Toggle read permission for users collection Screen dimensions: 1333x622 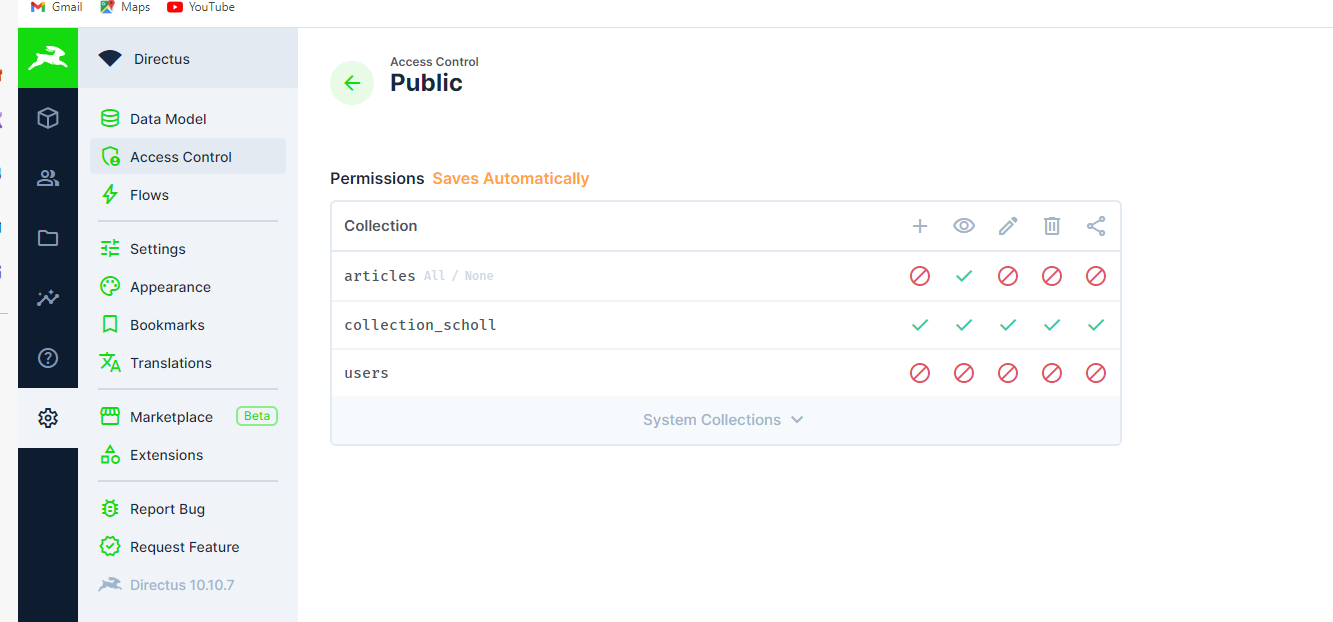[x=964, y=373]
